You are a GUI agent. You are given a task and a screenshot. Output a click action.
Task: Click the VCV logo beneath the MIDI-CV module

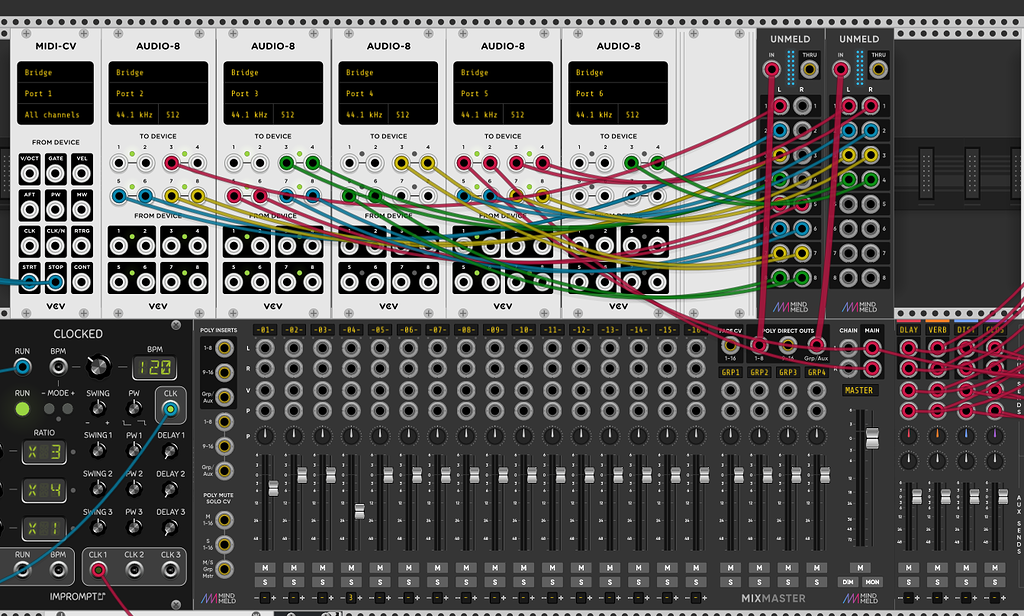[55, 307]
